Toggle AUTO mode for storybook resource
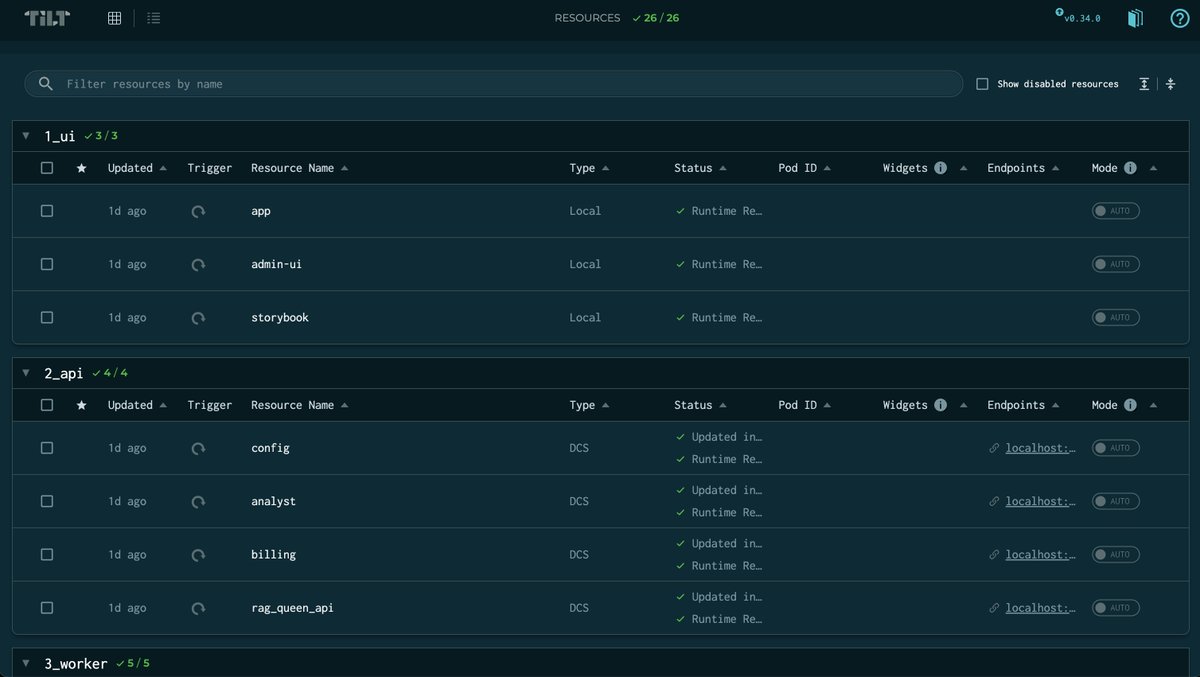This screenshot has height=677, width=1200. 1115,317
